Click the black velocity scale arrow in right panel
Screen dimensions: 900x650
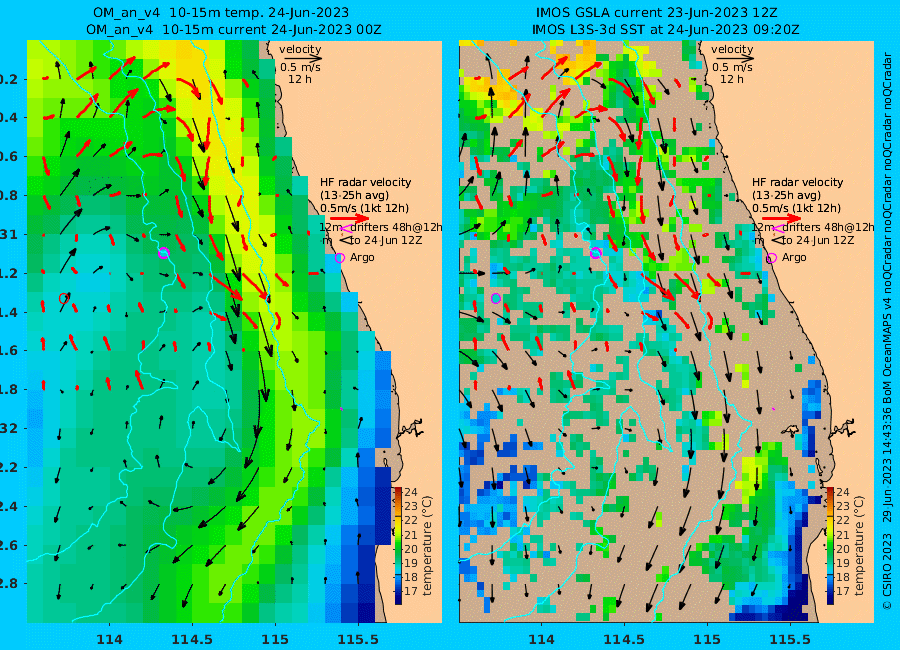point(733,58)
